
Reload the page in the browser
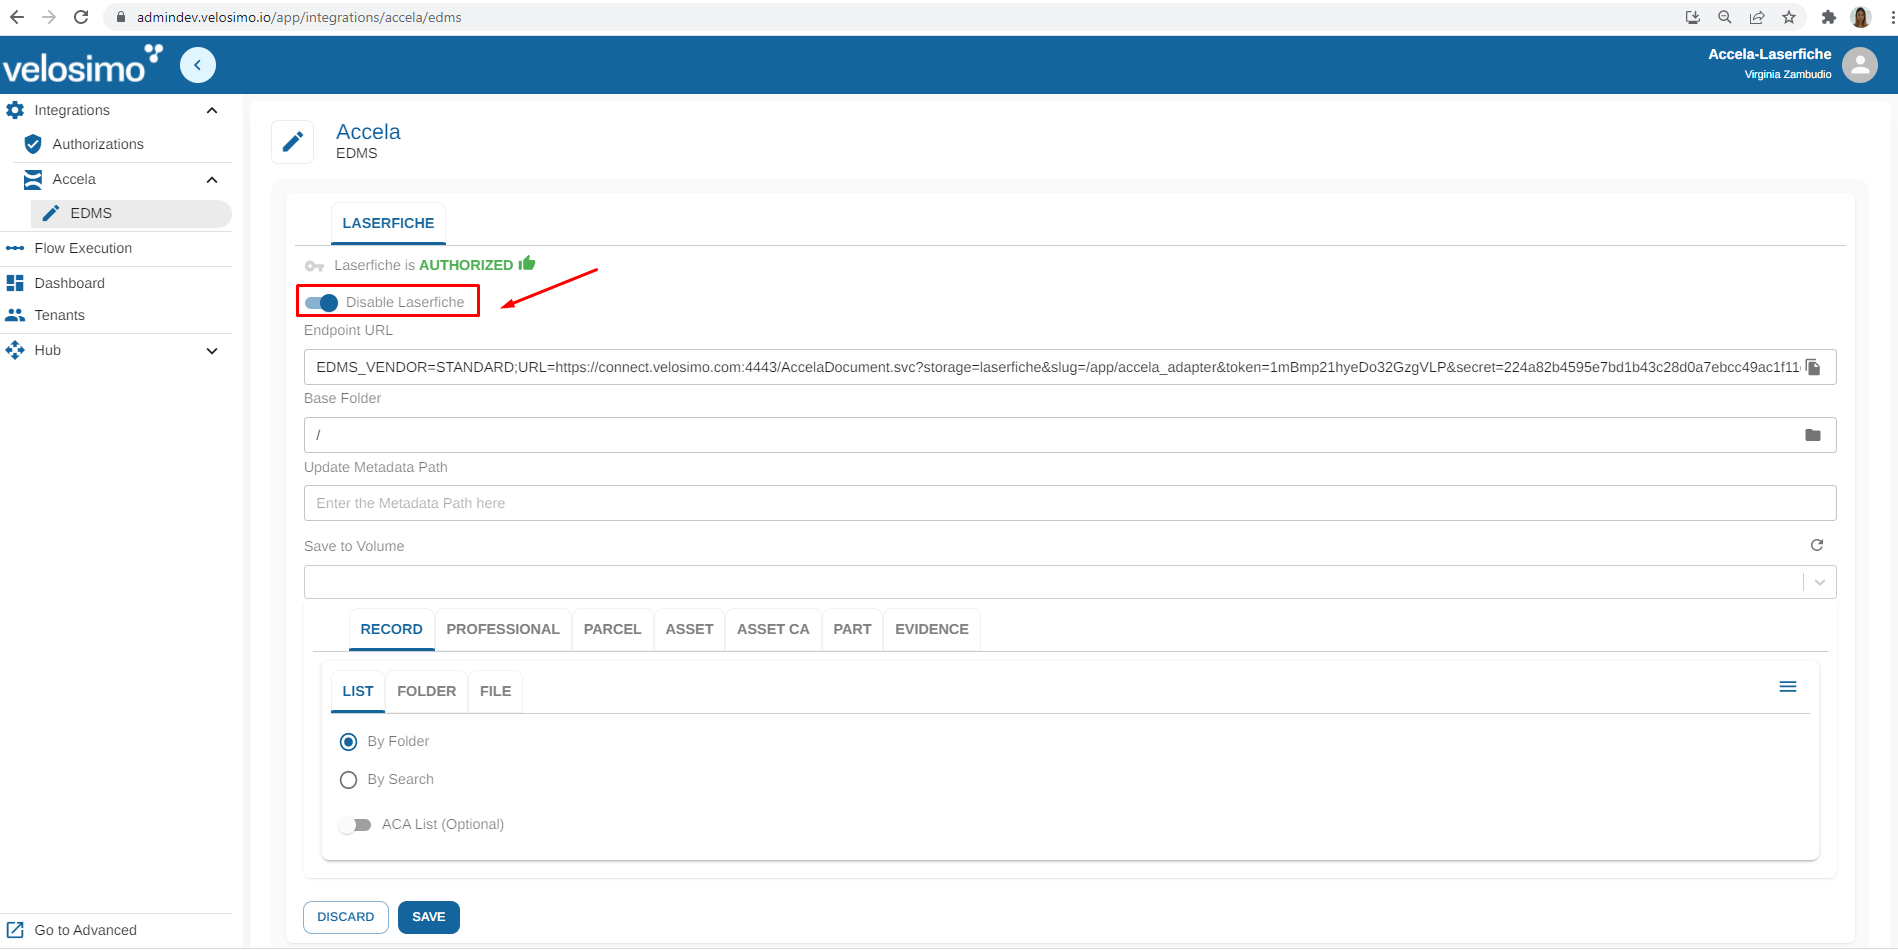point(81,17)
